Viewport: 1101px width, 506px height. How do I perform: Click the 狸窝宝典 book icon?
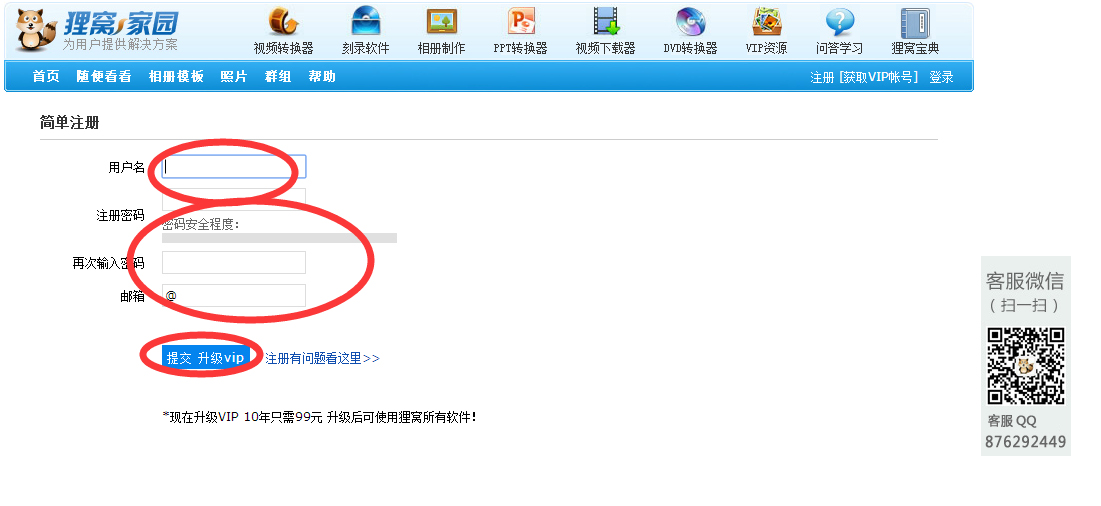tap(915, 22)
